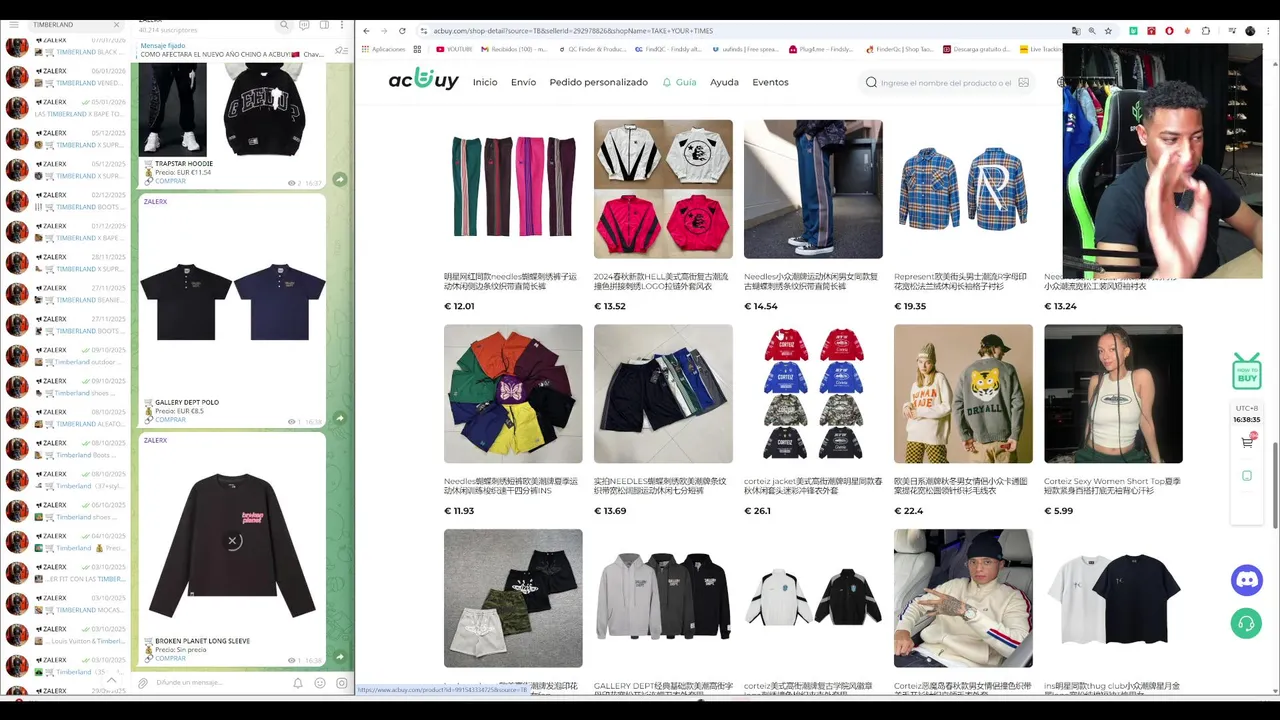Click the browser address bar URL
The width and height of the screenshot is (1280, 720).
[573, 31]
